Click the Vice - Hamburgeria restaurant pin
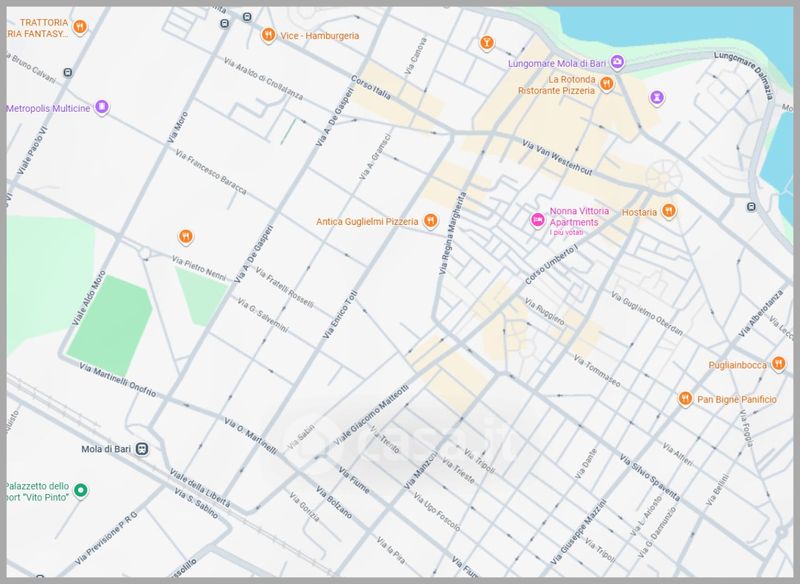The image size is (800, 584). 268,36
